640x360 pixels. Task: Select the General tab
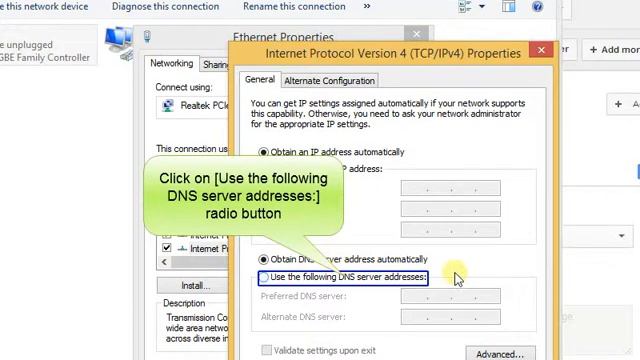[x=260, y=80]
